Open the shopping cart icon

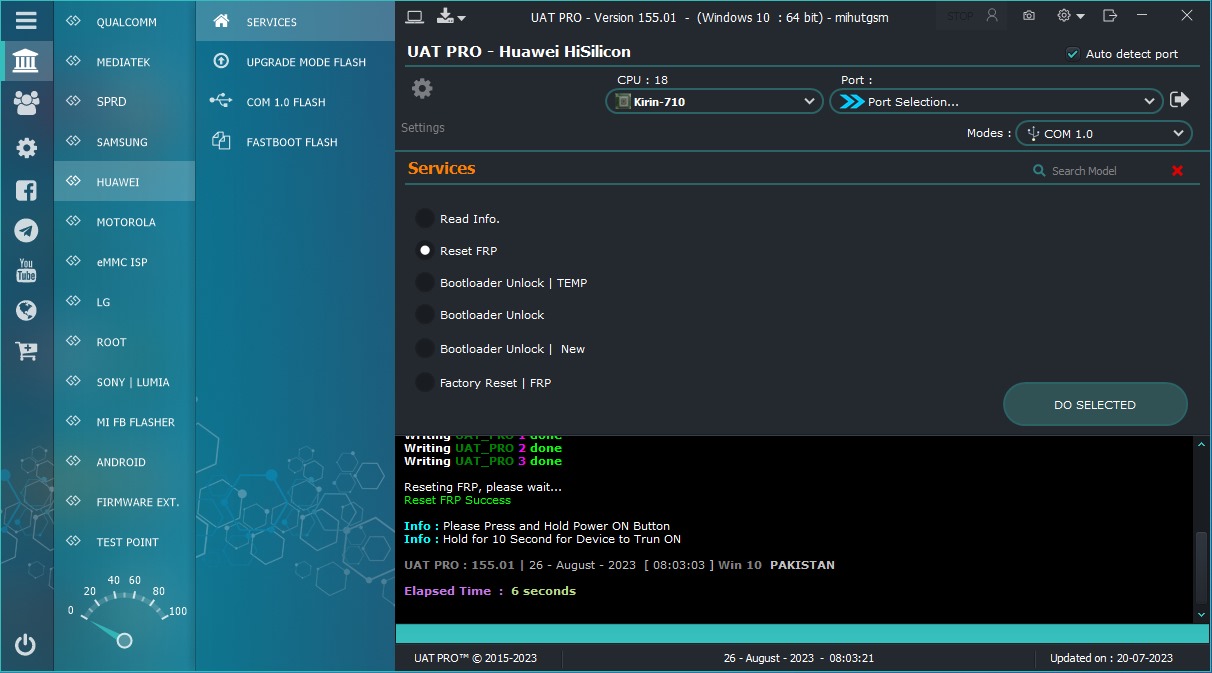(x=26, y=351)
